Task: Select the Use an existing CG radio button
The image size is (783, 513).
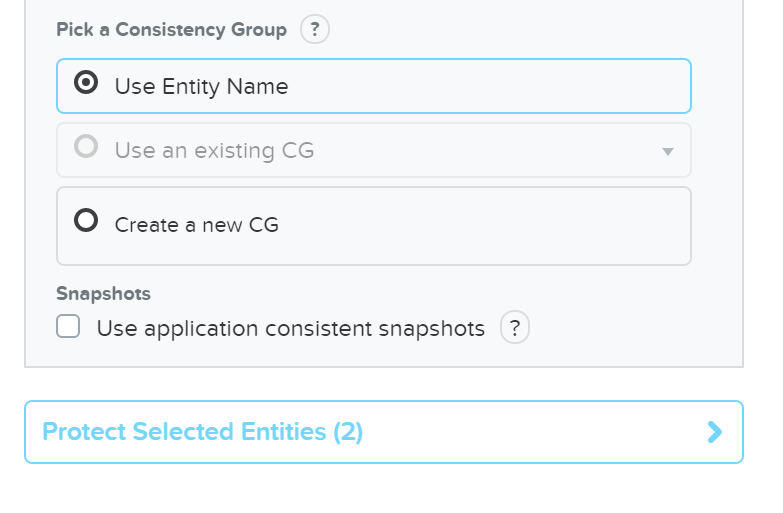Action: (87, 148)
